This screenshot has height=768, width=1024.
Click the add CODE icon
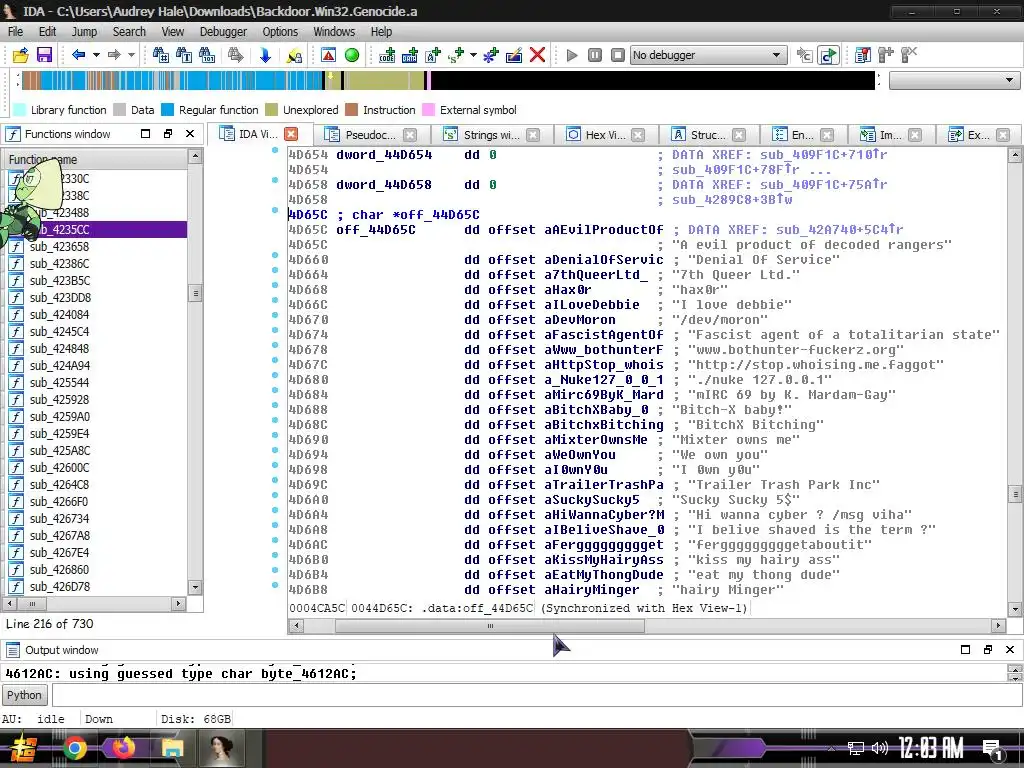(x=387, y=56)
